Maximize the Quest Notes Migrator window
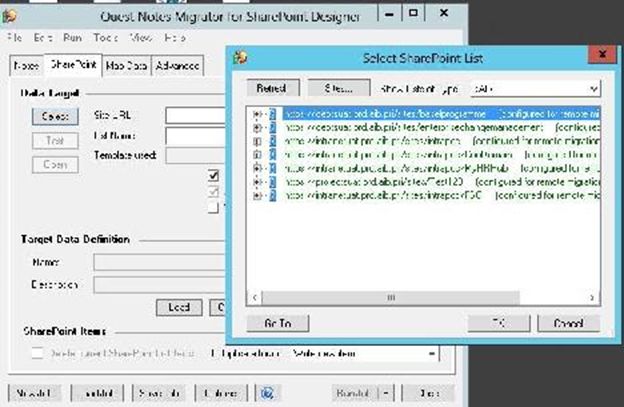The width and height of the screenshot is (624, 407). tap(413, 13)
